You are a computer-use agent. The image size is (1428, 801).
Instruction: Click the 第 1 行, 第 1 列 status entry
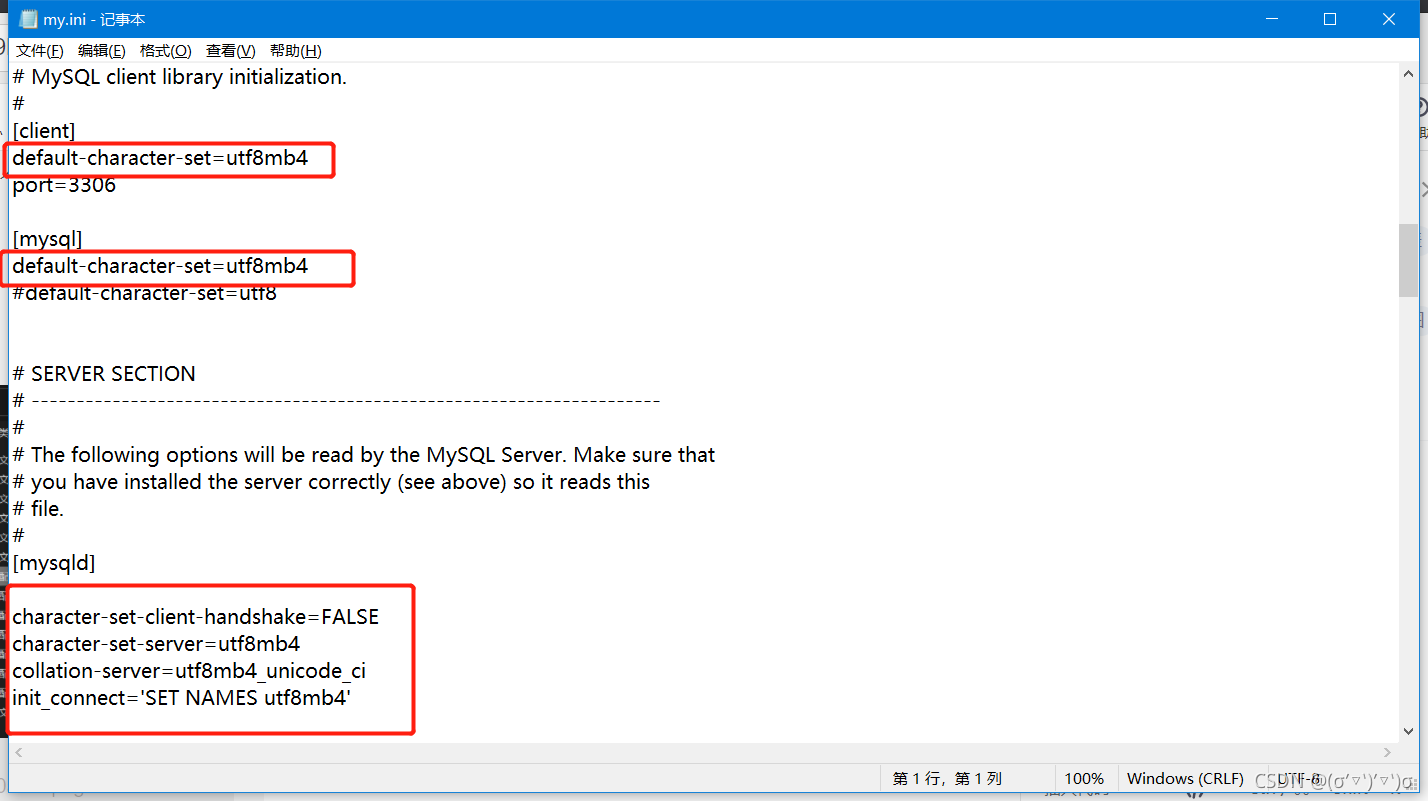pyautogui.click(x=947, y=778)
